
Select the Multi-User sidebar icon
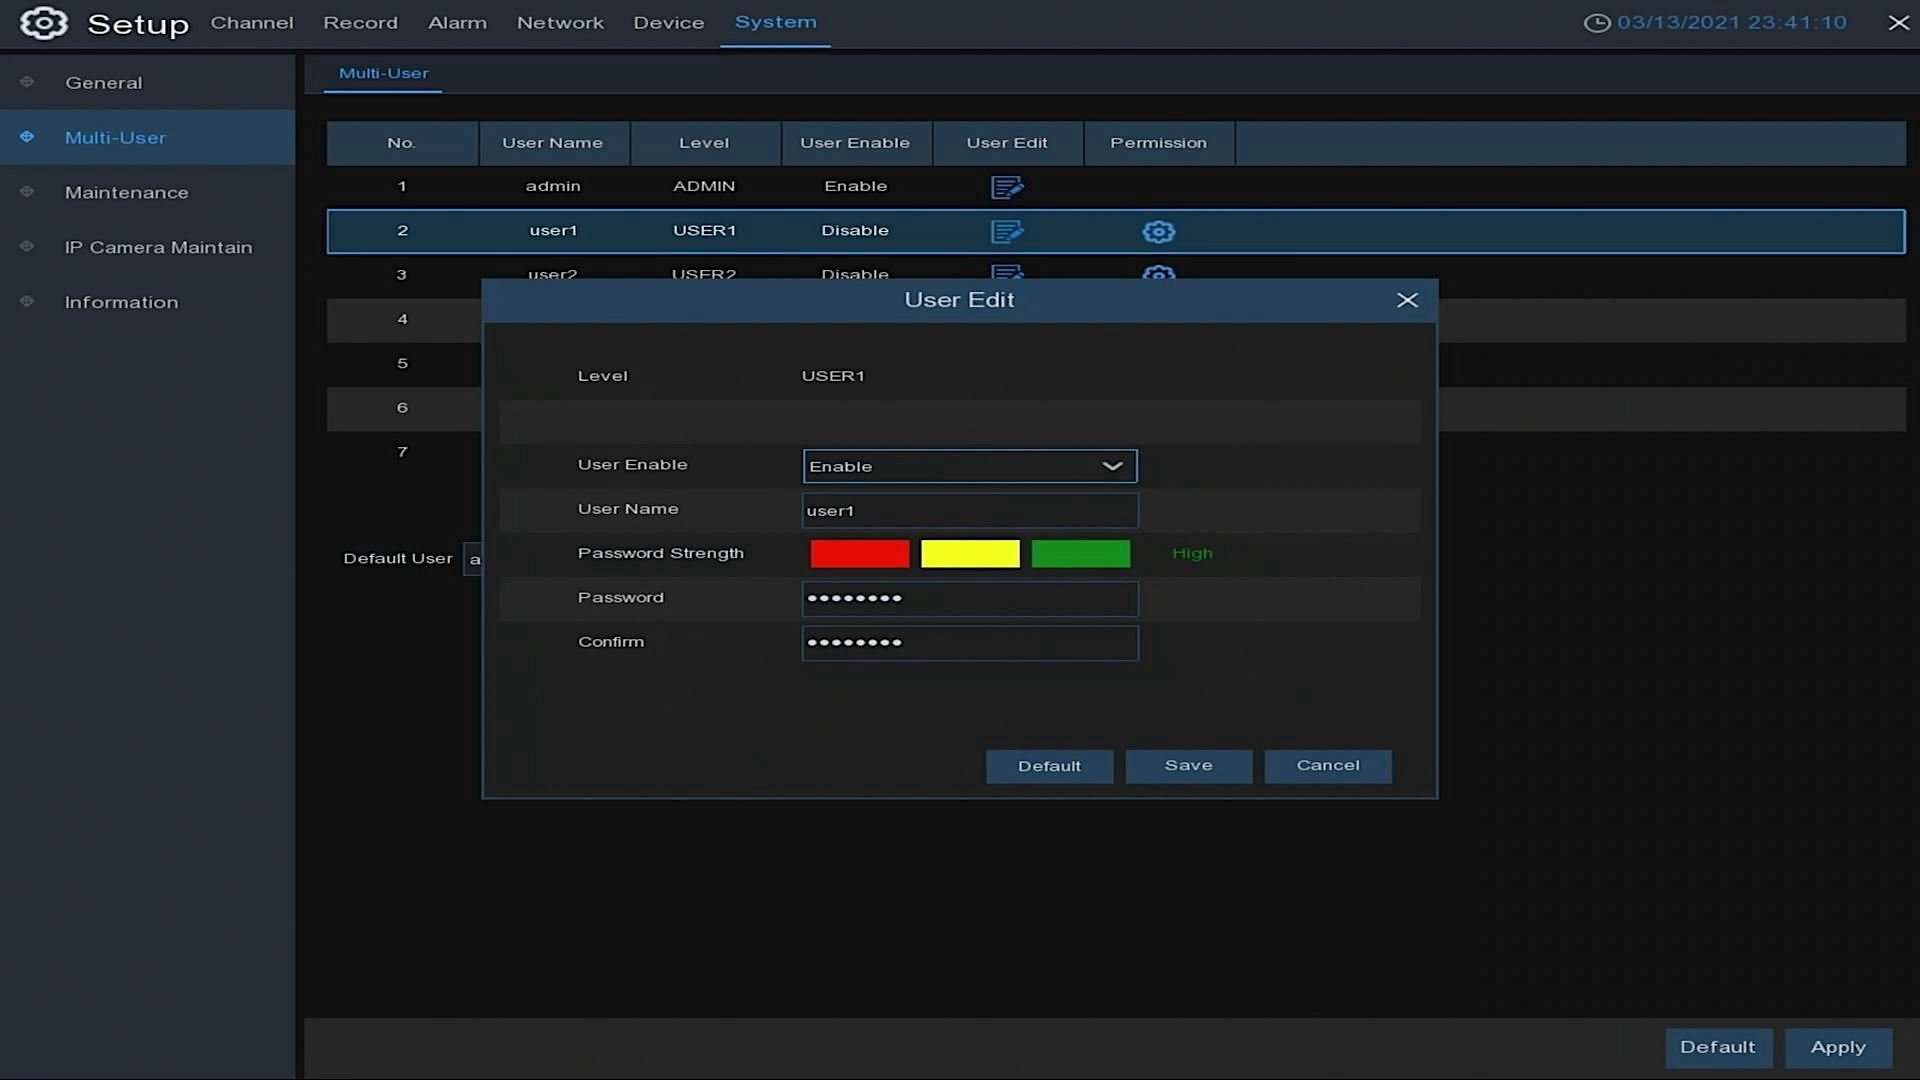tap(26, 137)
